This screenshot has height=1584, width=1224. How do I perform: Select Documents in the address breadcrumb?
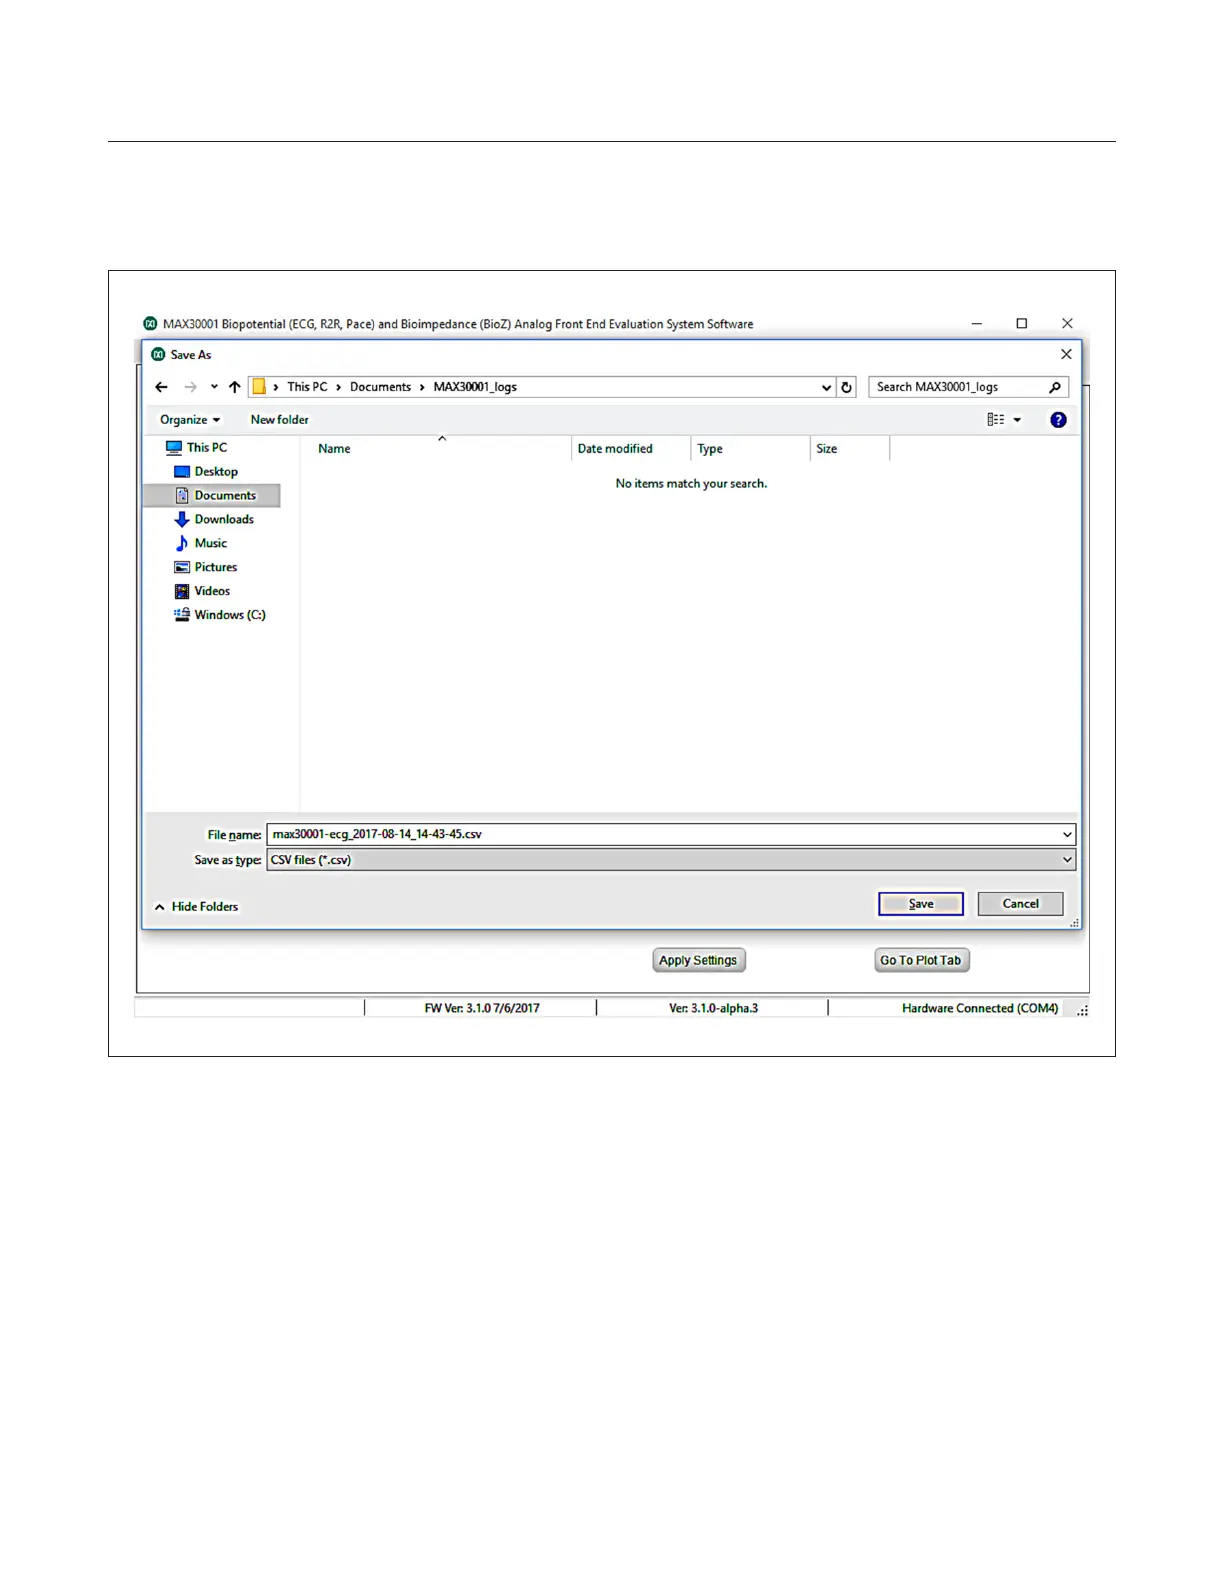tap(380, 387)
